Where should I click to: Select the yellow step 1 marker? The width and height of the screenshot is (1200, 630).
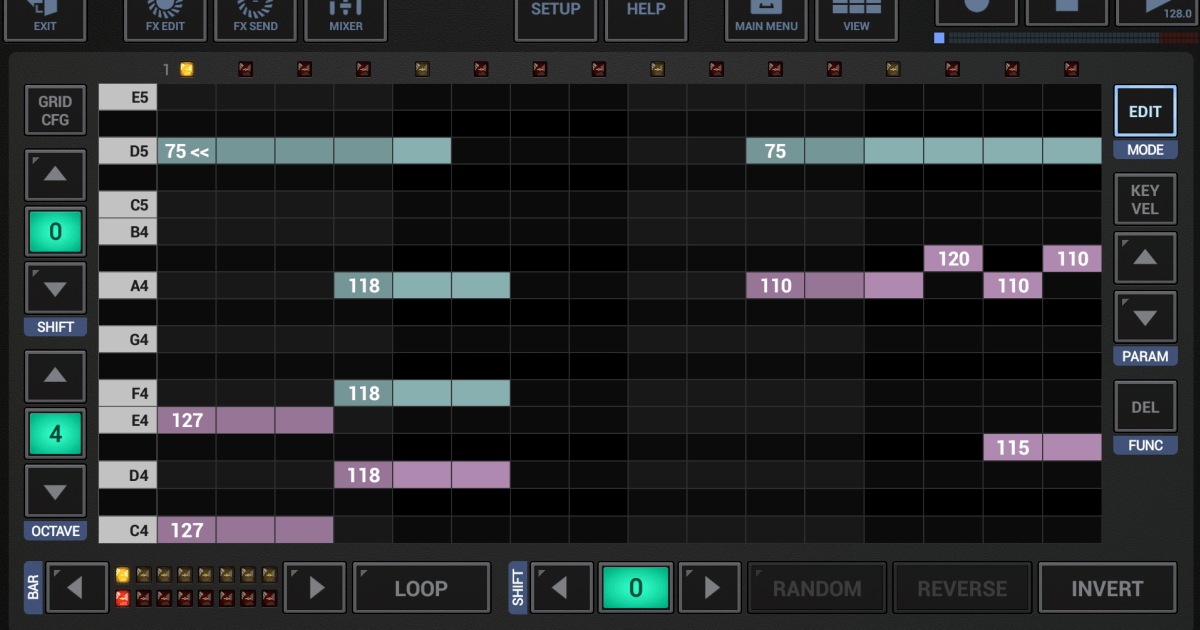186,69
